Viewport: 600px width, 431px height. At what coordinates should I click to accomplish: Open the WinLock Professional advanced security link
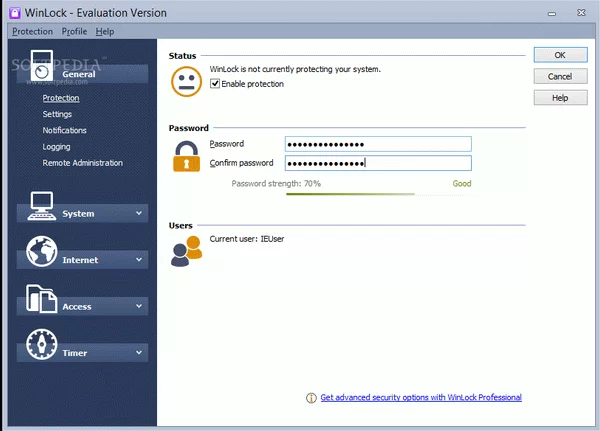pyautogui.click(x=420, y=398)
